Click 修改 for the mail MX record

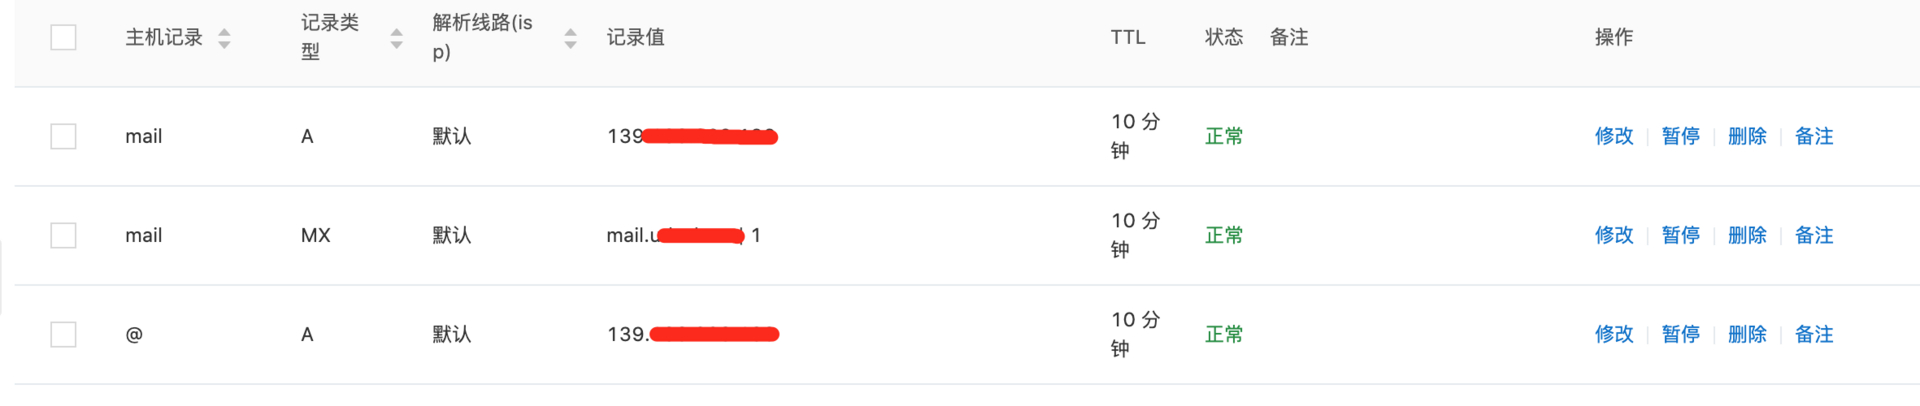tap(1614, 235)
